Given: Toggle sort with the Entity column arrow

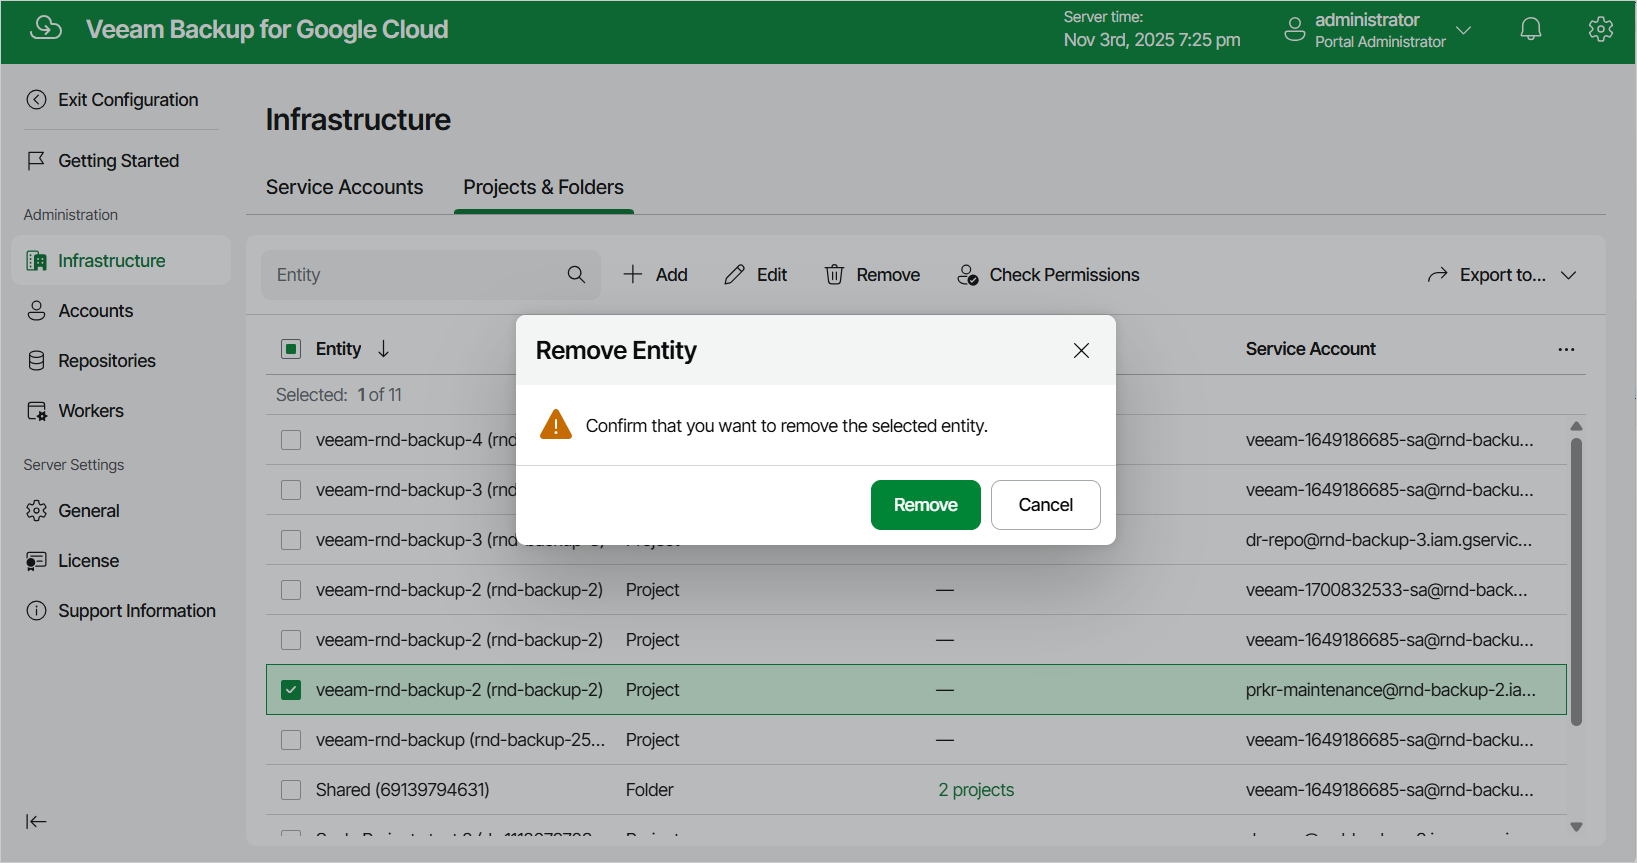Looking at the screenshot, I should tap(383, 348).
